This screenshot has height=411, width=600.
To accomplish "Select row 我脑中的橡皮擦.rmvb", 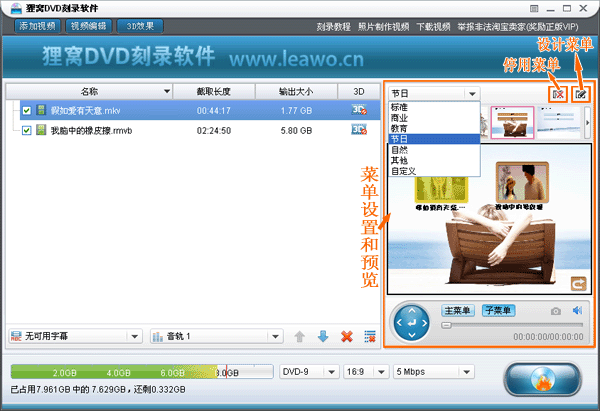I will point(200,130).
